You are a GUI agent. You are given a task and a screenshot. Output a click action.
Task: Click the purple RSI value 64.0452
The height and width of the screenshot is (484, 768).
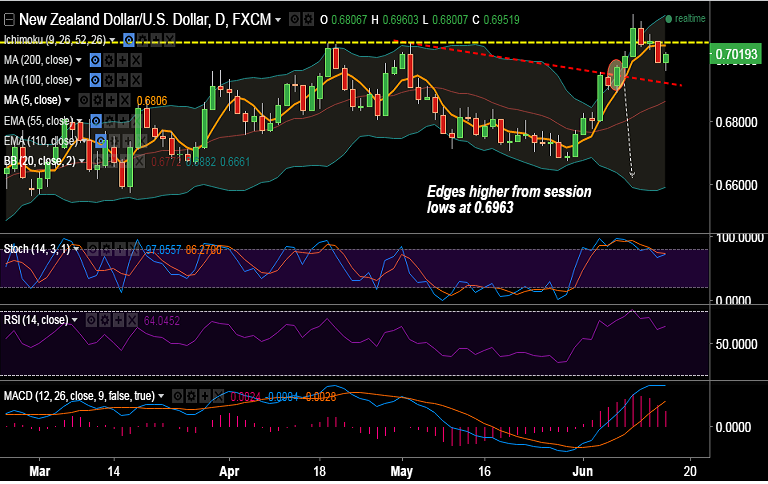coord(162,321)
